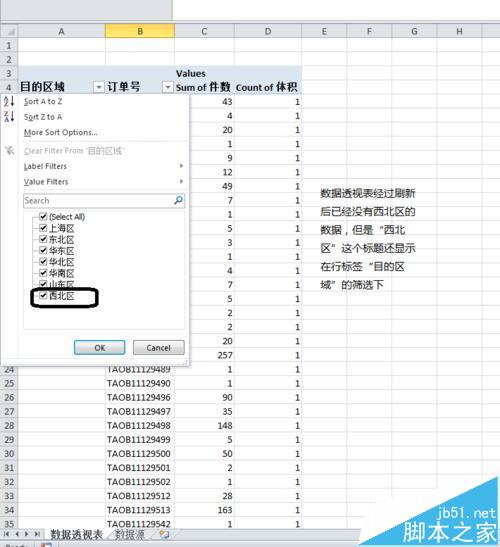Click cell TAOB11129501

[x=140, y=468]
